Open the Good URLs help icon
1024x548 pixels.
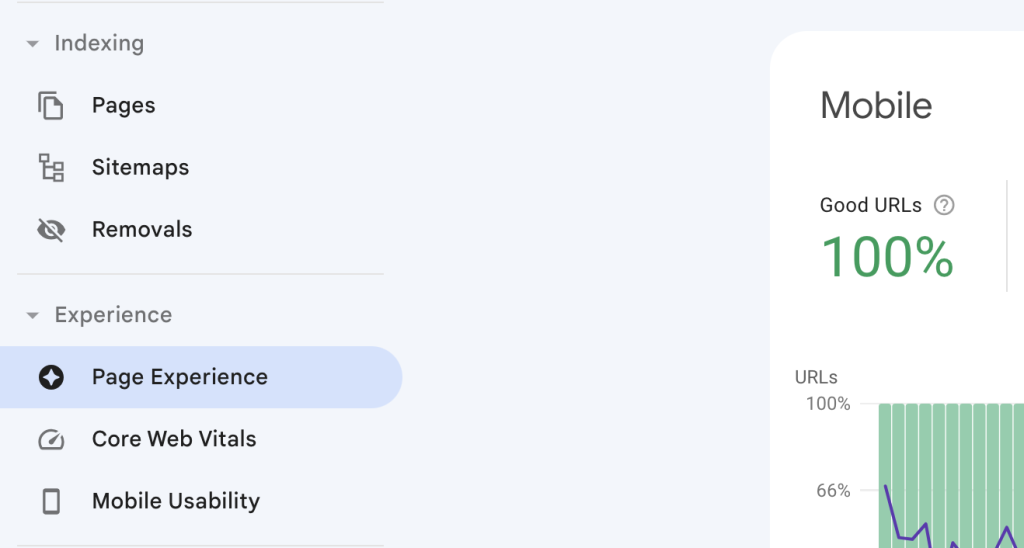944,205
